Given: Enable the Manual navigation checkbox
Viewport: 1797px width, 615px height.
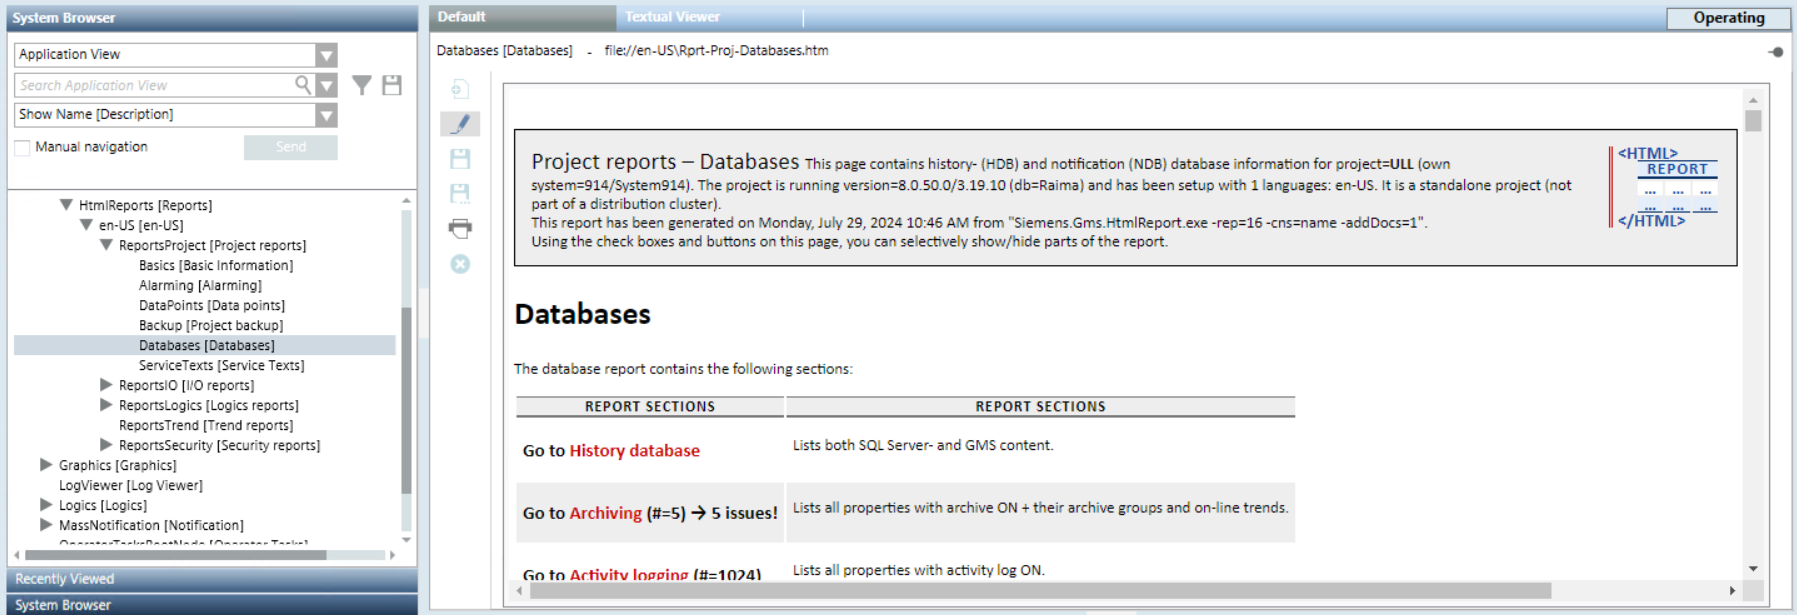Looking at the screenshot, I should [22, 148].
